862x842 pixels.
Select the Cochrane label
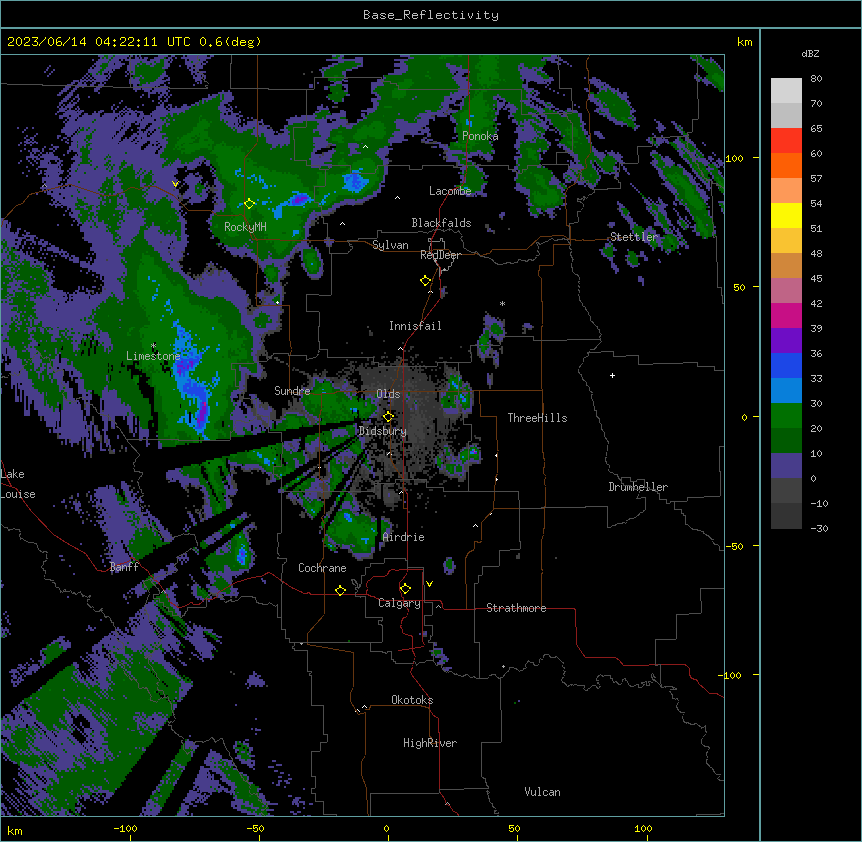(322, 568)
